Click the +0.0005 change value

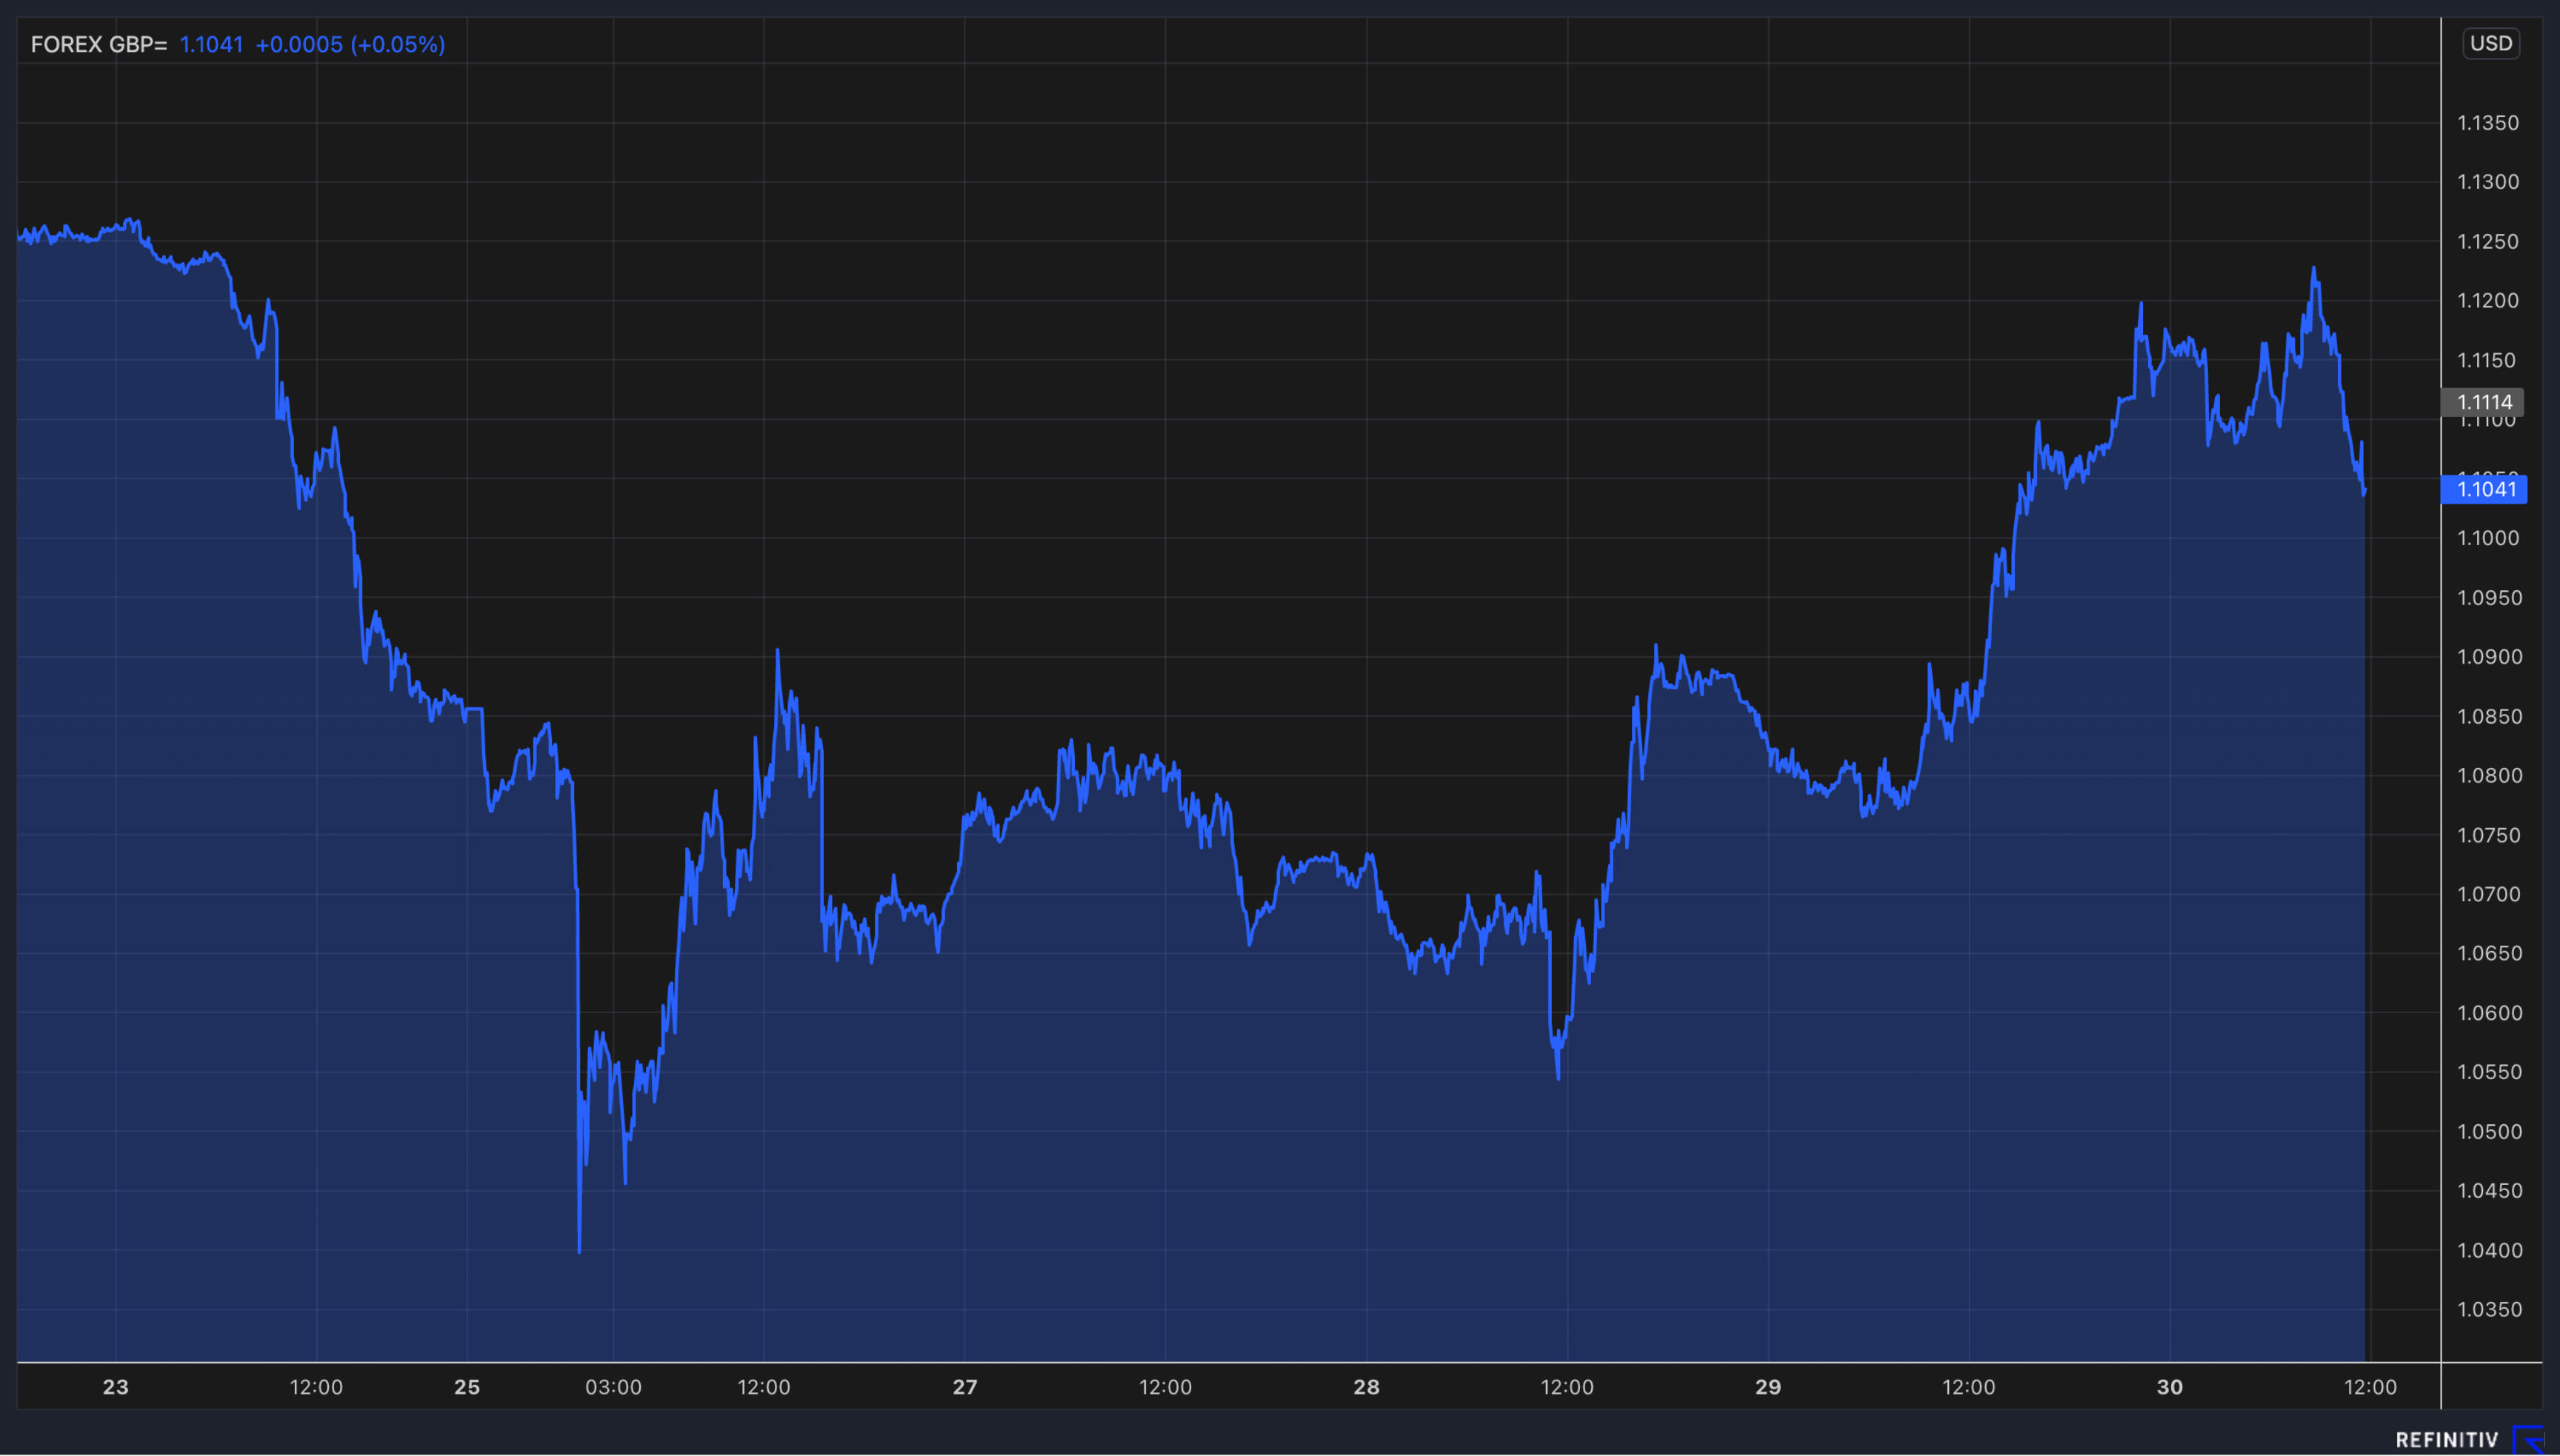299,45
